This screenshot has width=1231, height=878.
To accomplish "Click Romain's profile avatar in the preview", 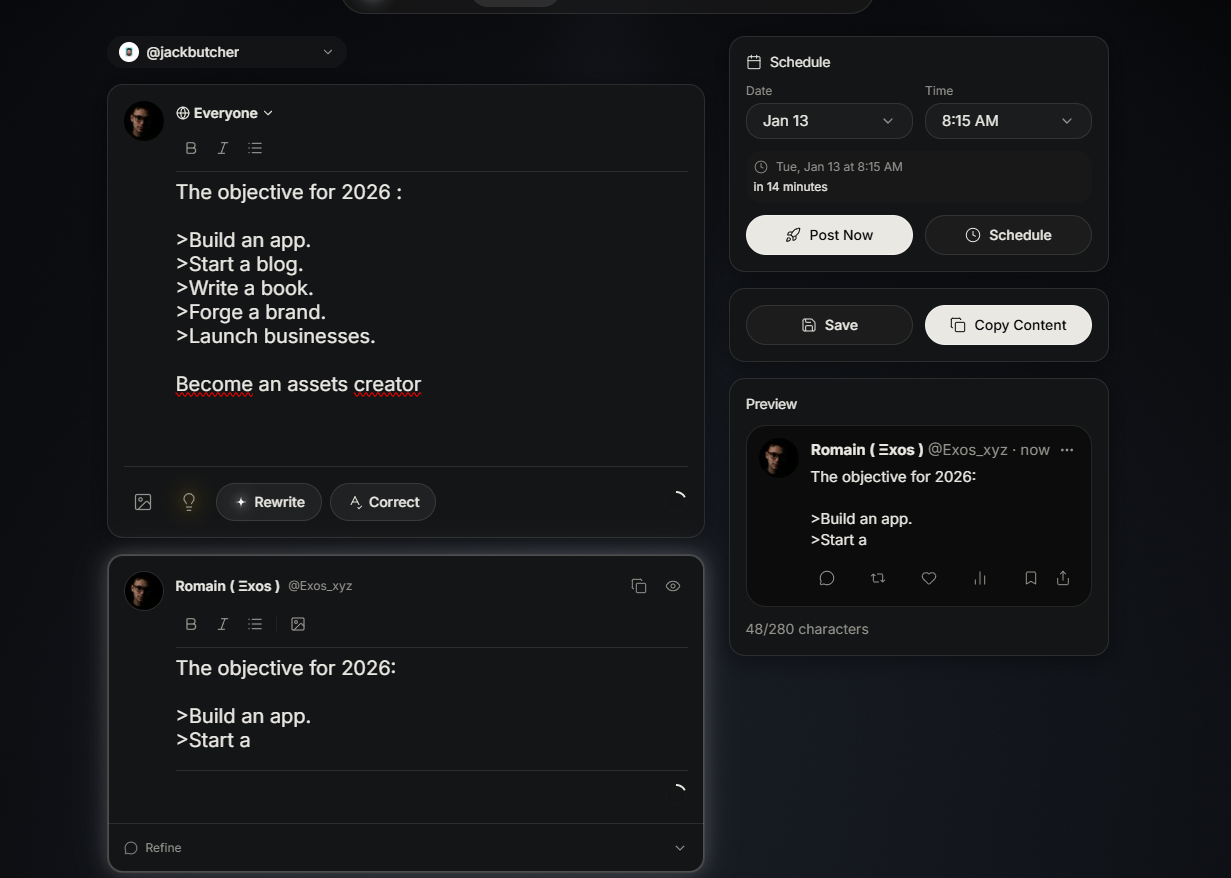I will tap(777, 457).
